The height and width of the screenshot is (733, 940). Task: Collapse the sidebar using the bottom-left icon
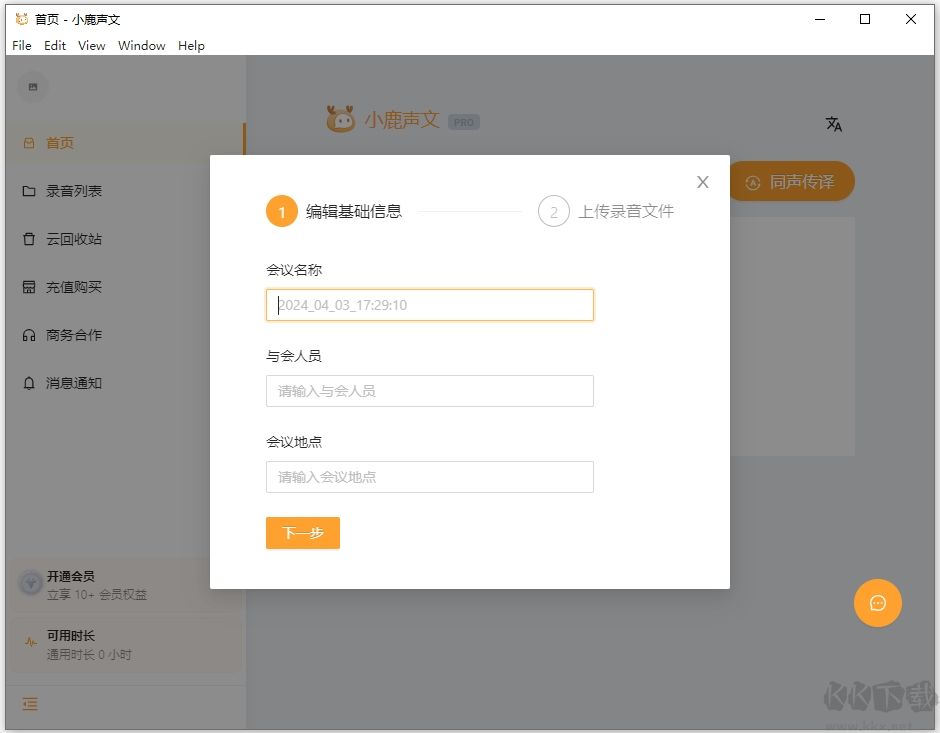pyautogui.click(x=29, y=704)
